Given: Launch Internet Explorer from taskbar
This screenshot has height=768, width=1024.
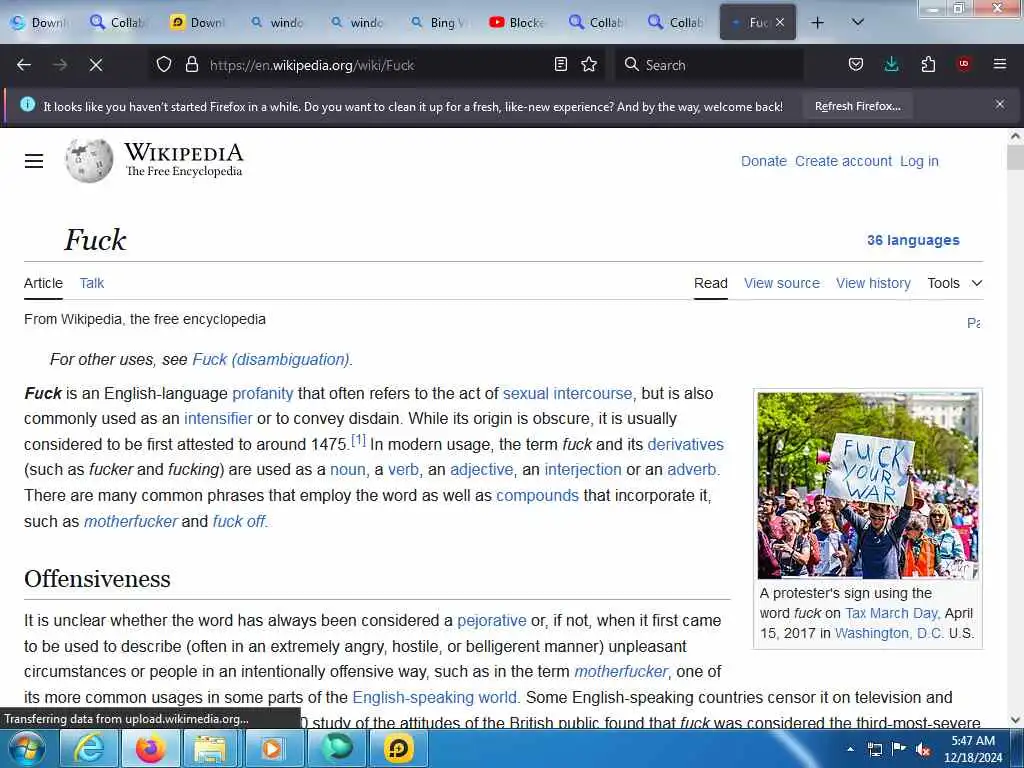Looking at the screenshot, I should coord(88,748).
